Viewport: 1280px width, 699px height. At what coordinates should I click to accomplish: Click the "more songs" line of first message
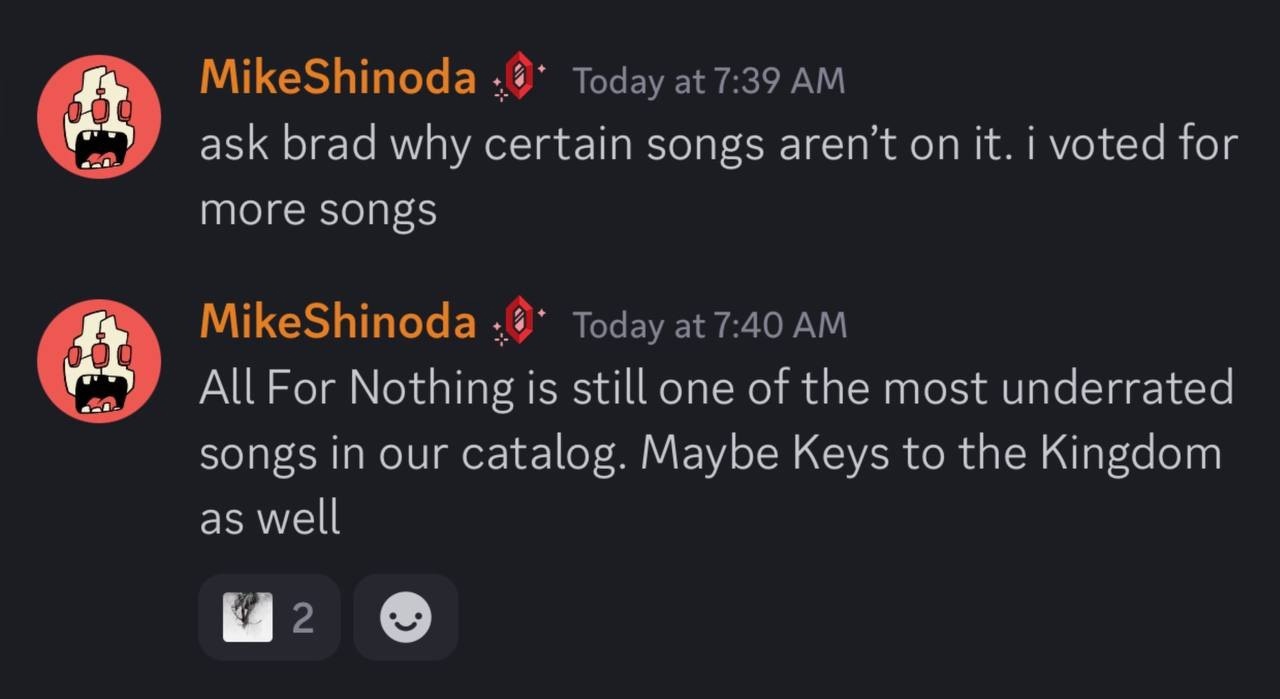(318, 209)
